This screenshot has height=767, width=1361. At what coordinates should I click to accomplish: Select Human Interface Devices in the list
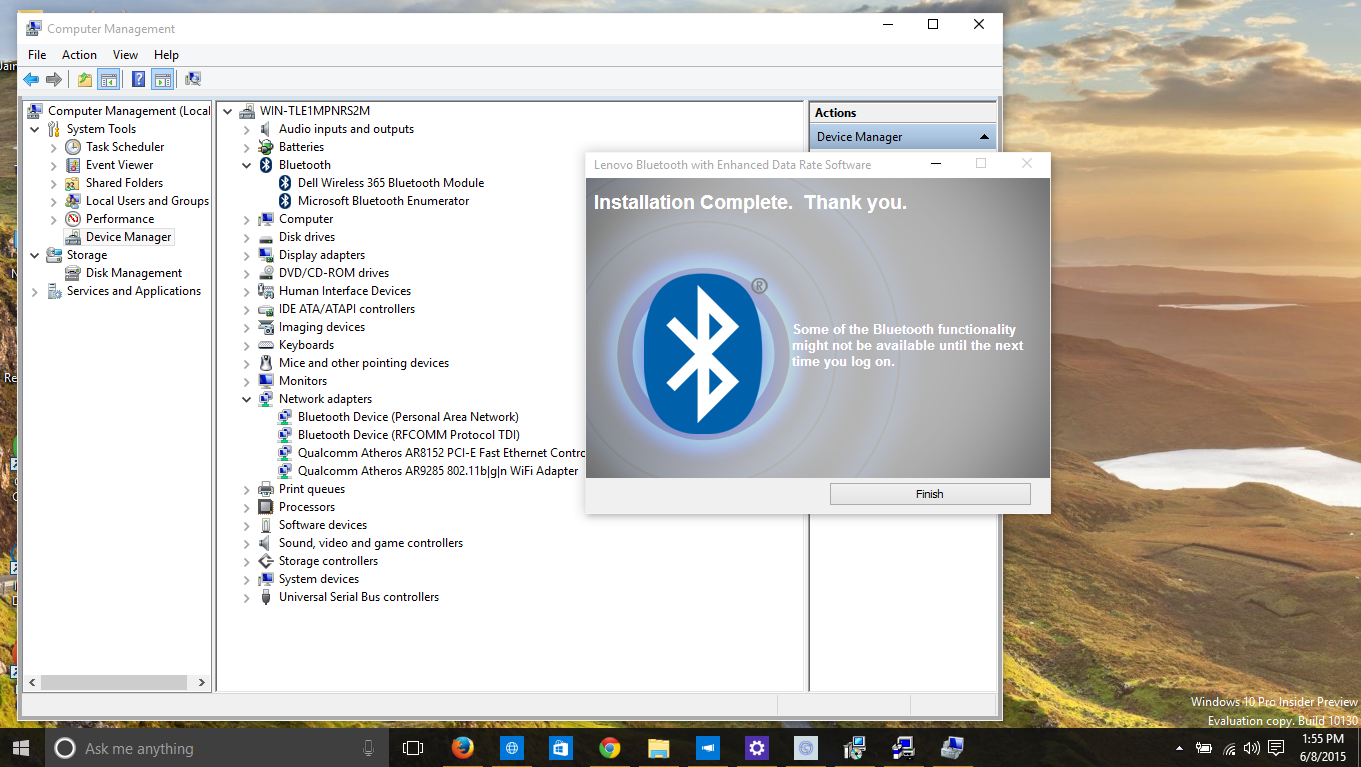[x=345, y=291]
